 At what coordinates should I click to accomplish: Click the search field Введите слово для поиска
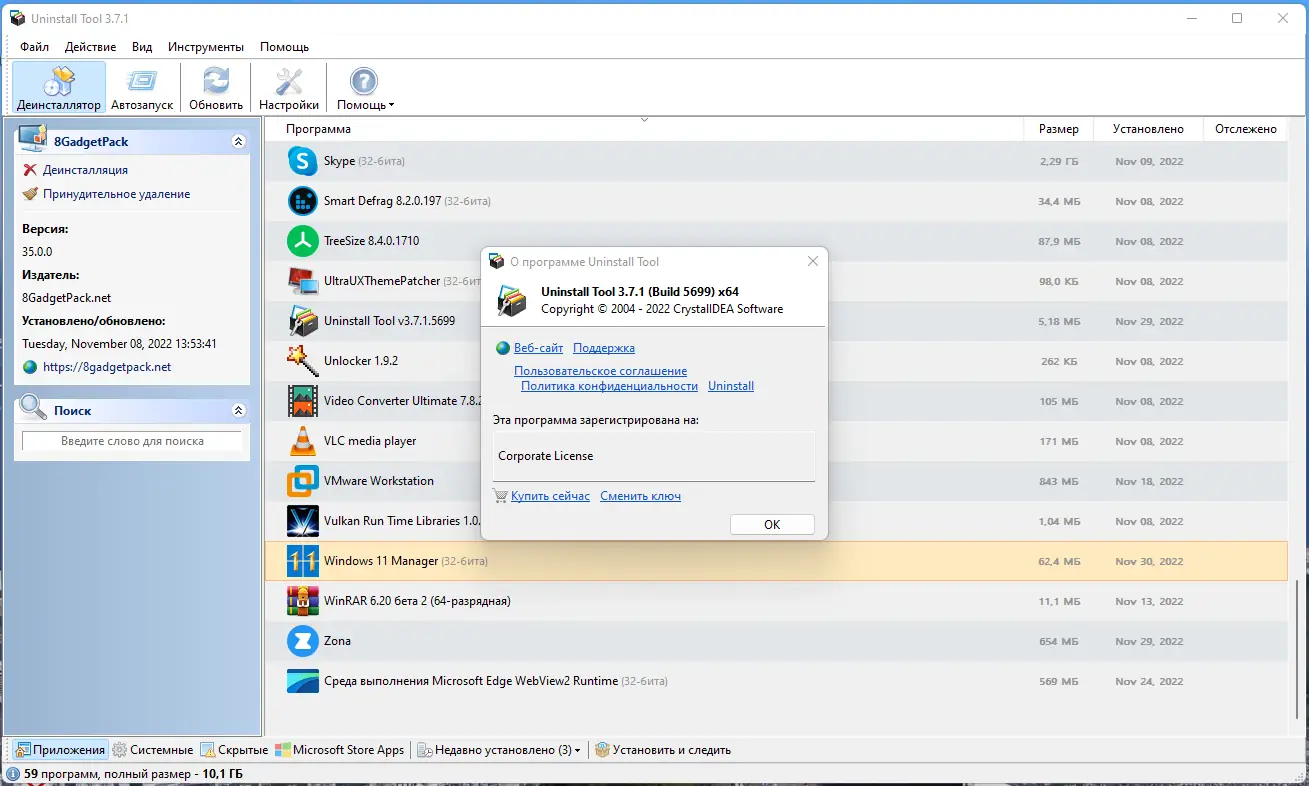point(132,441)
